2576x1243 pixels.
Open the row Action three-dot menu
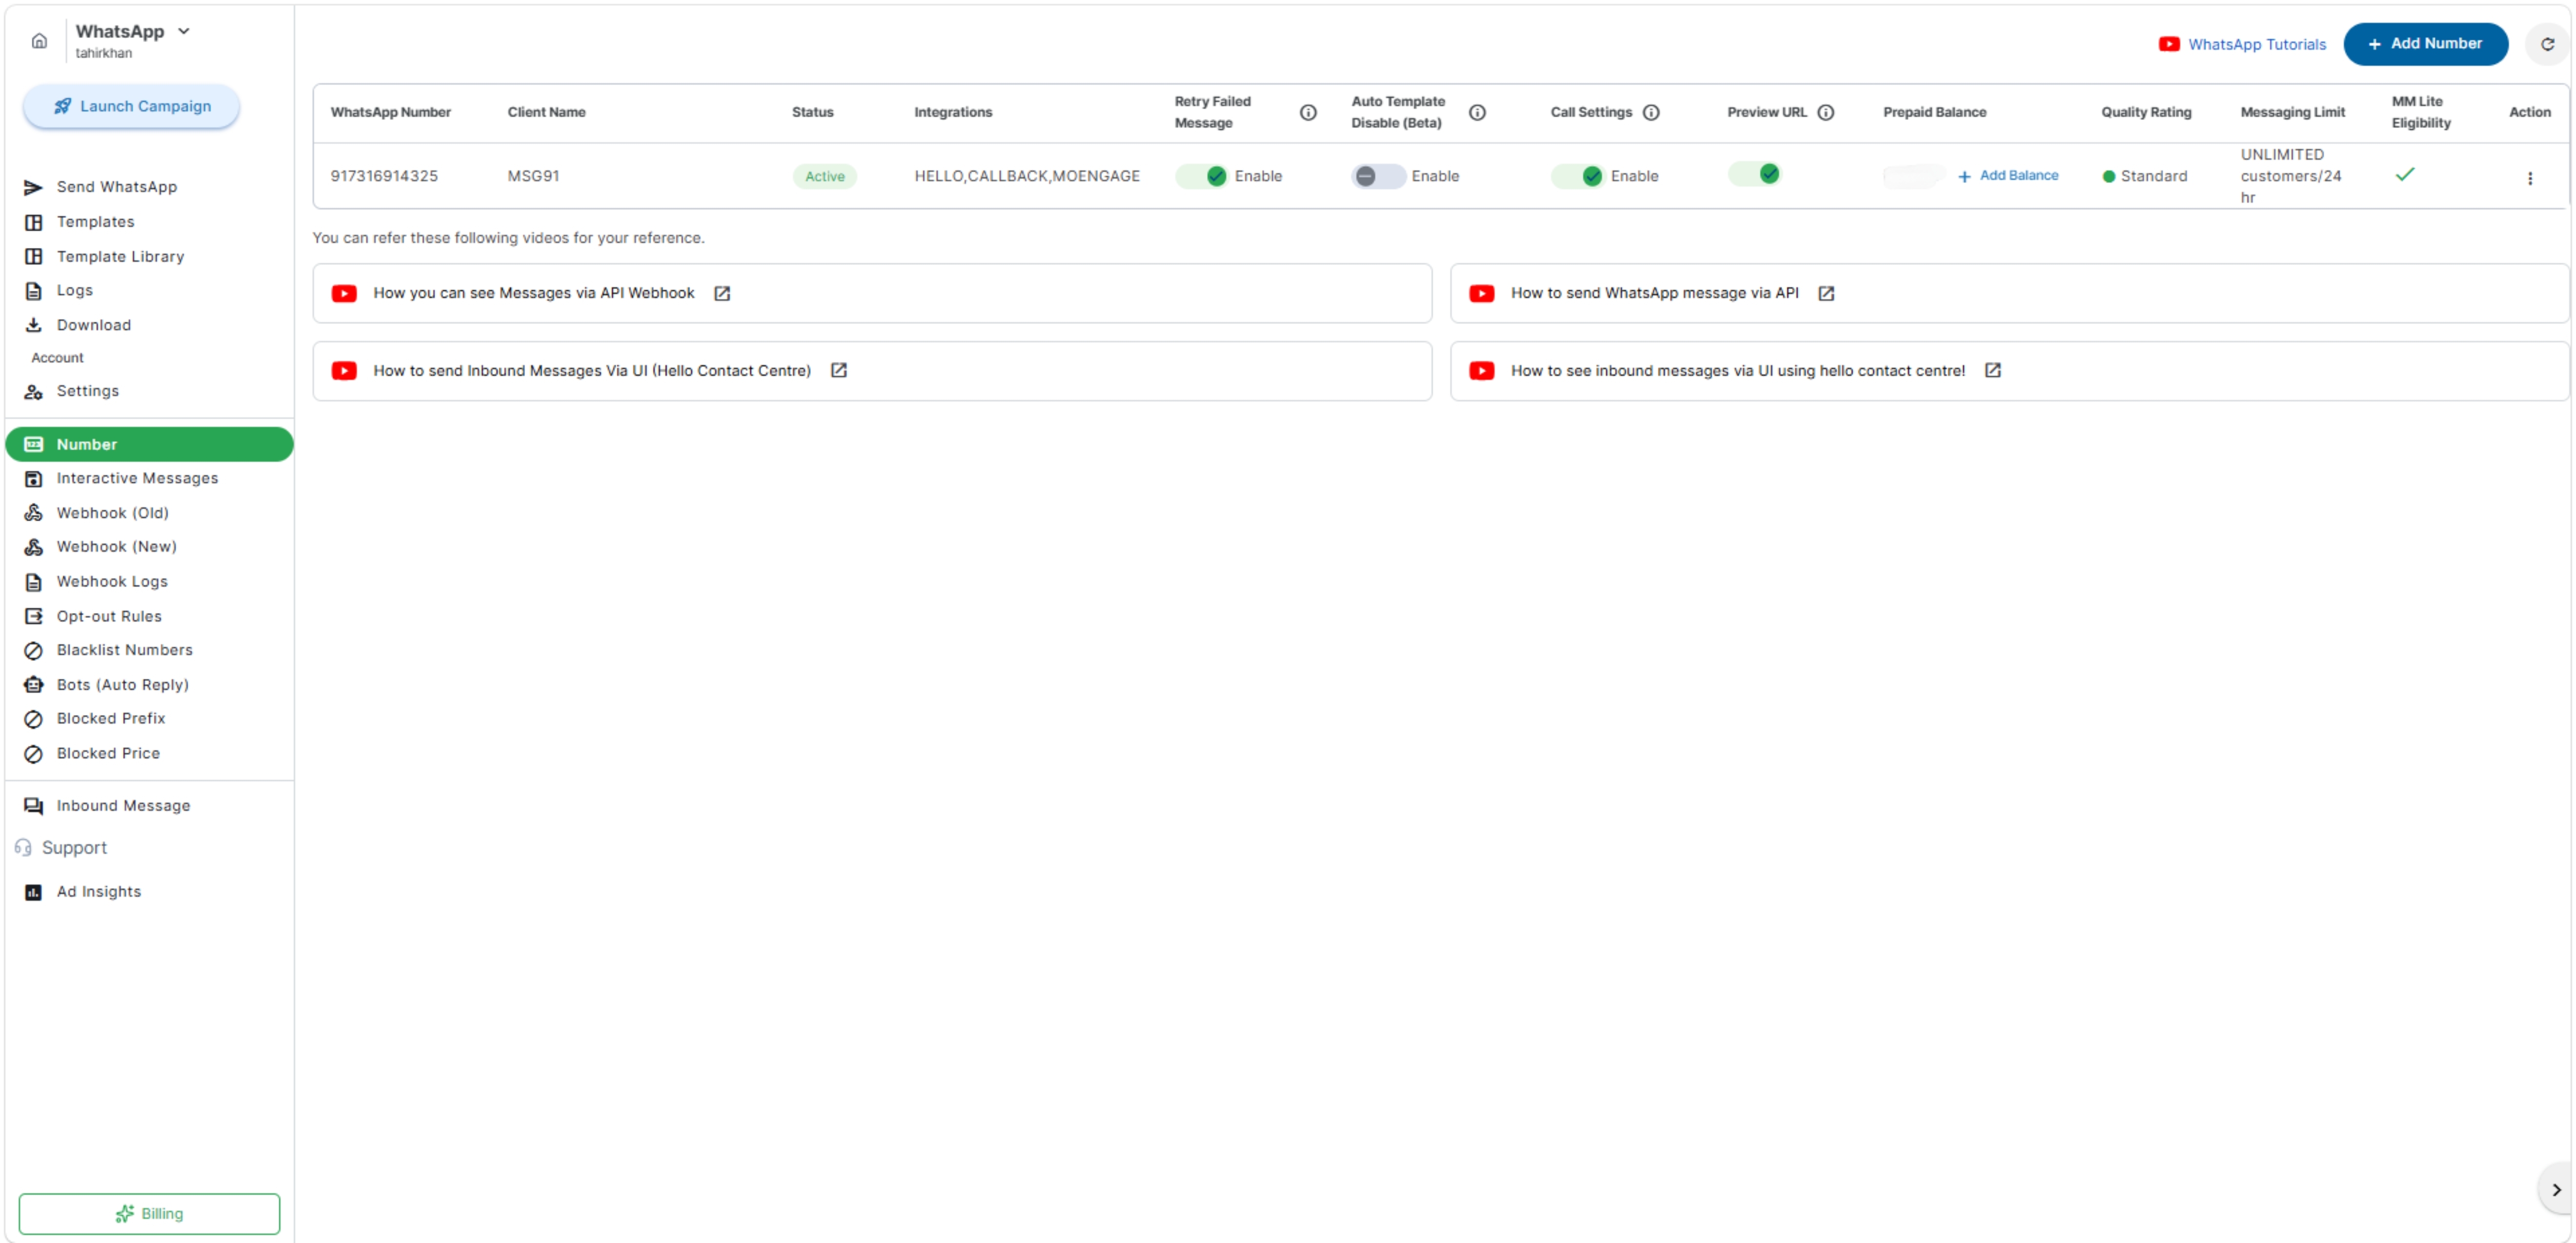2529,178
